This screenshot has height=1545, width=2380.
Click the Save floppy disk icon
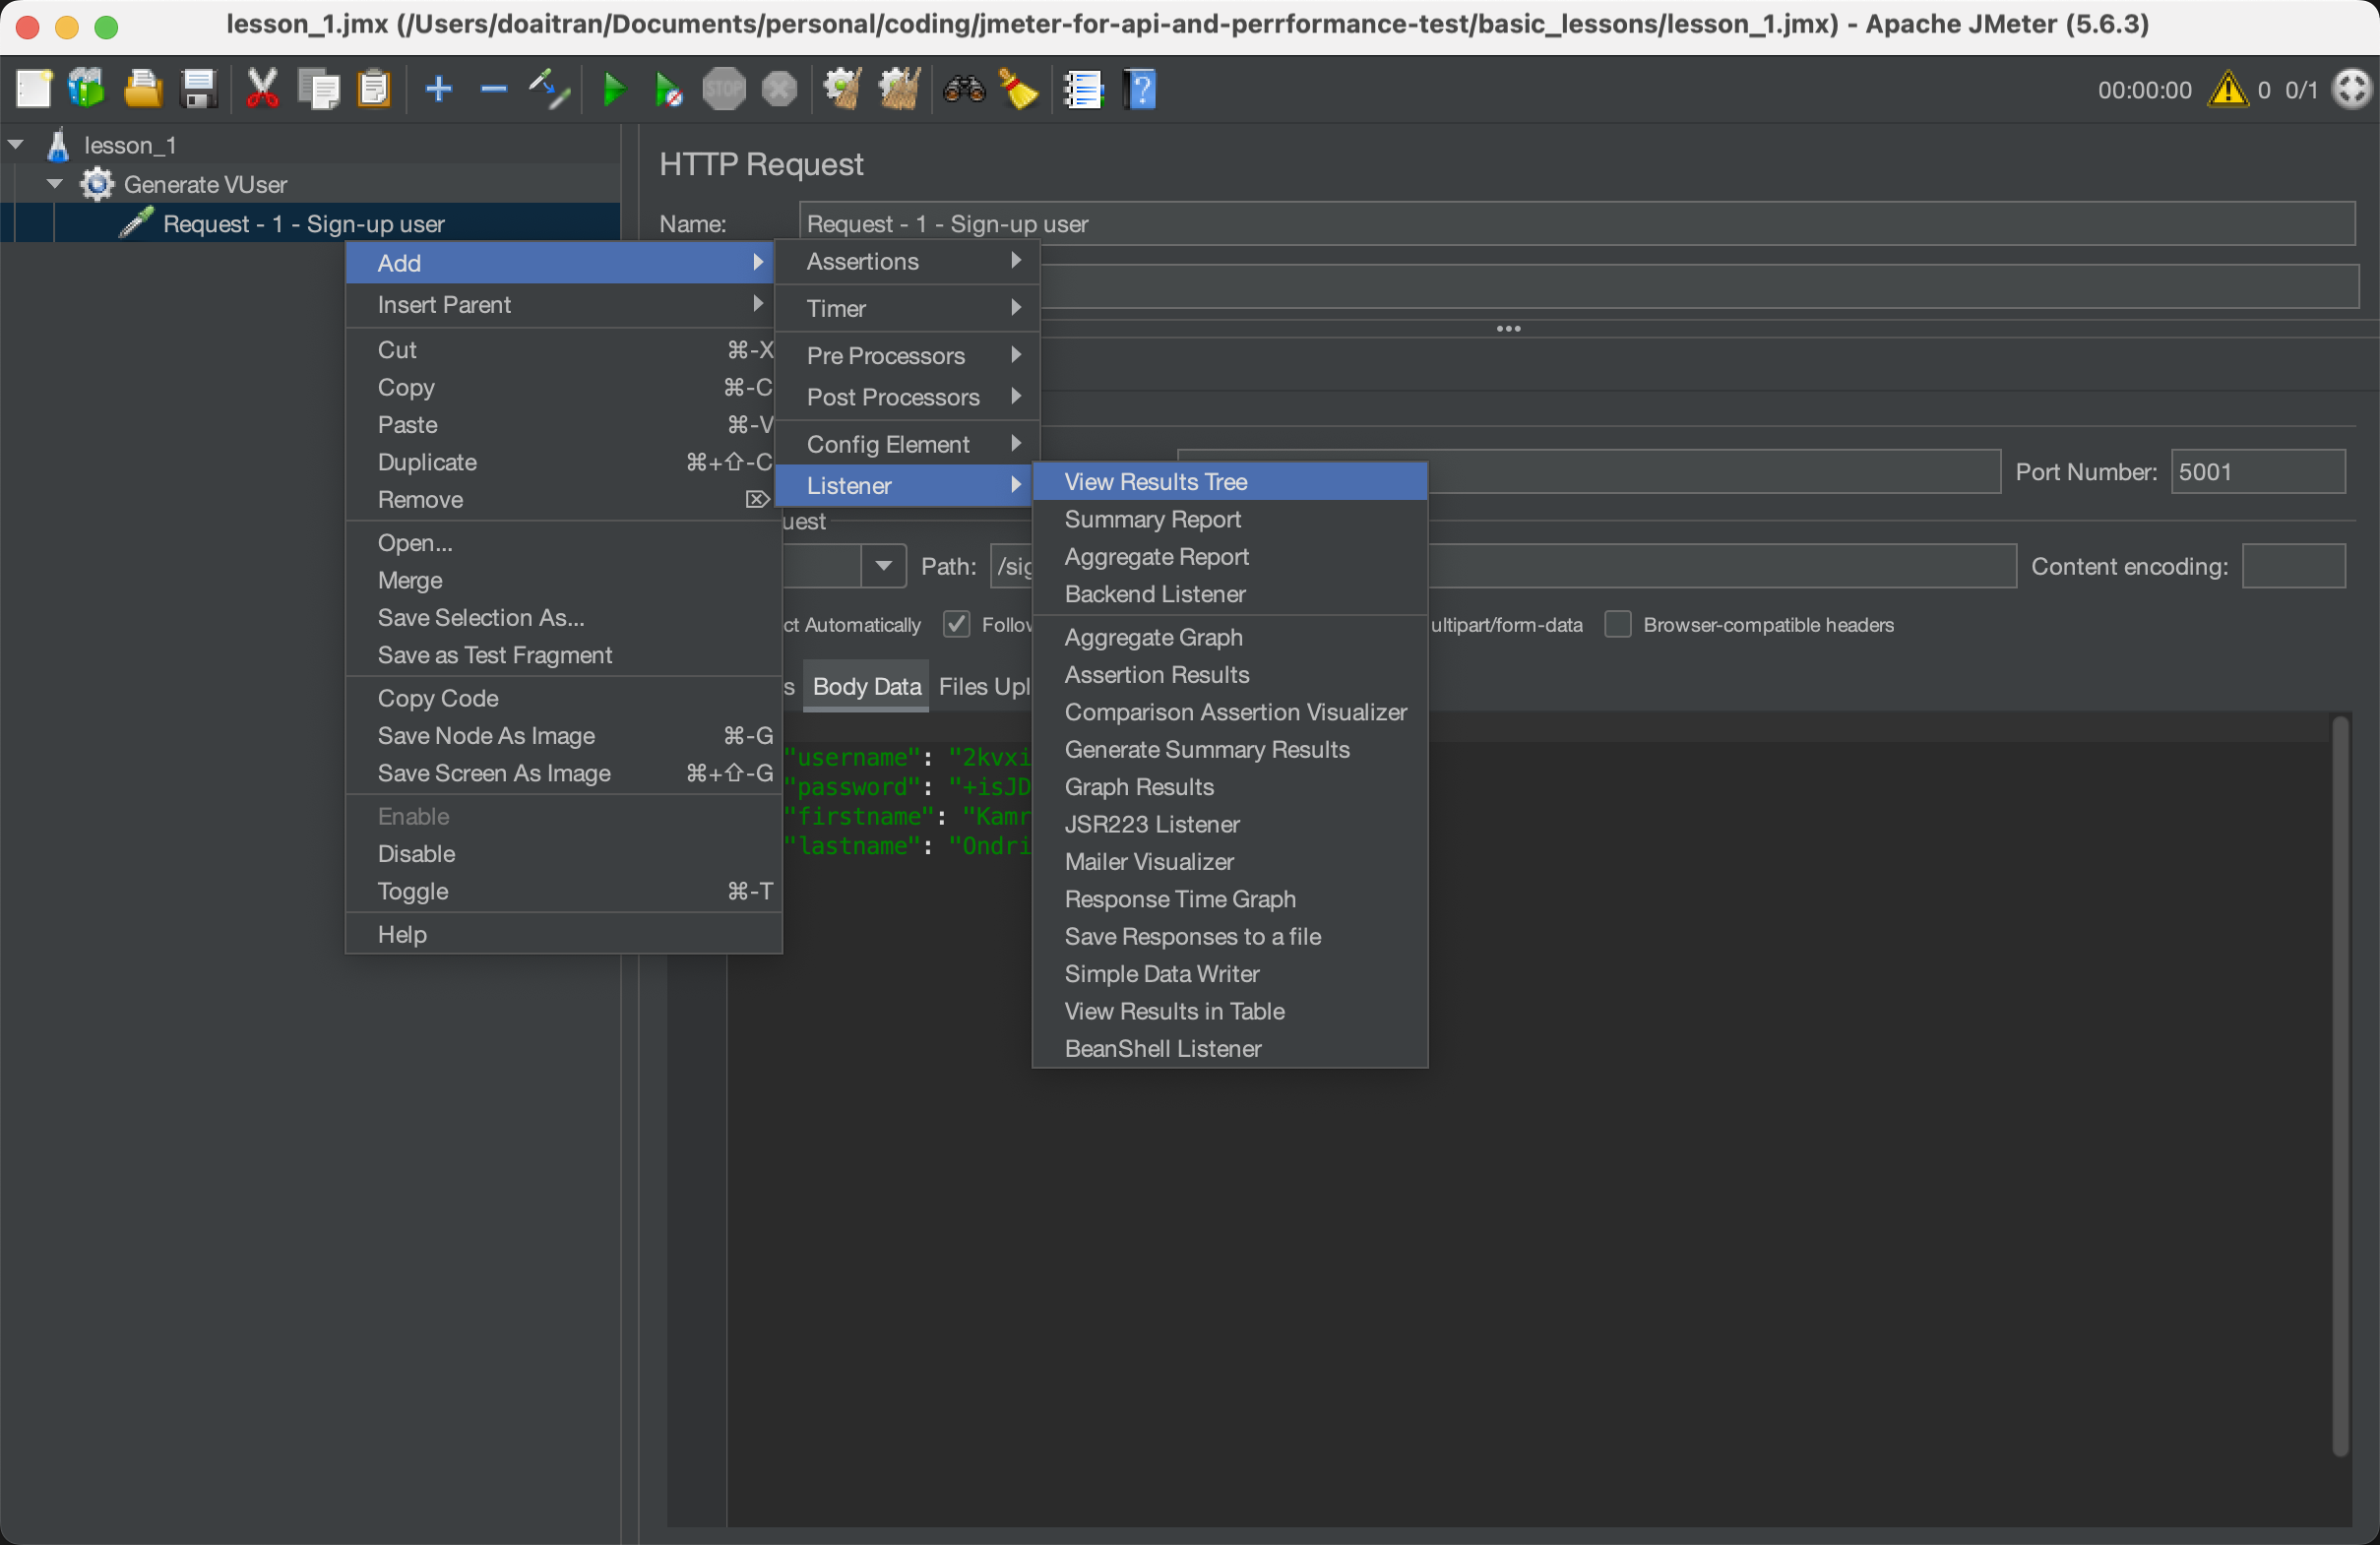(198, 89)
